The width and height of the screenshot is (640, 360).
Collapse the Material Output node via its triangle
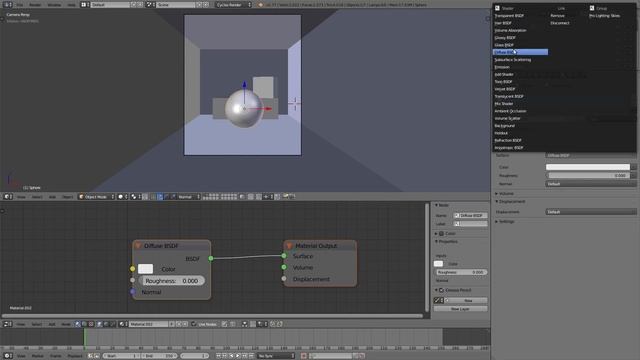(289, 246)
